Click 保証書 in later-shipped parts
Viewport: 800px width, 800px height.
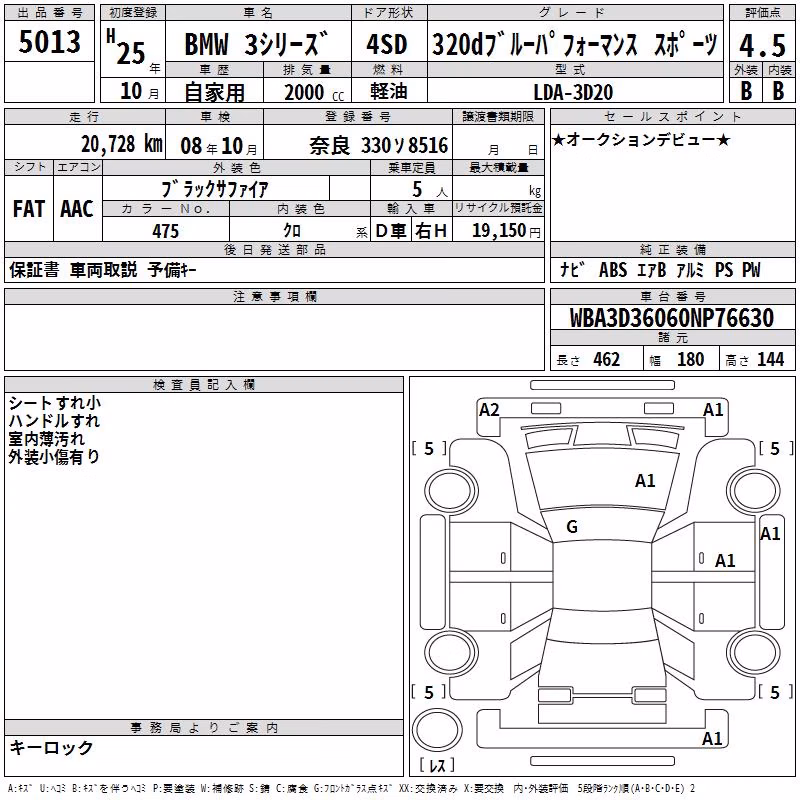(x=34, y=269)
